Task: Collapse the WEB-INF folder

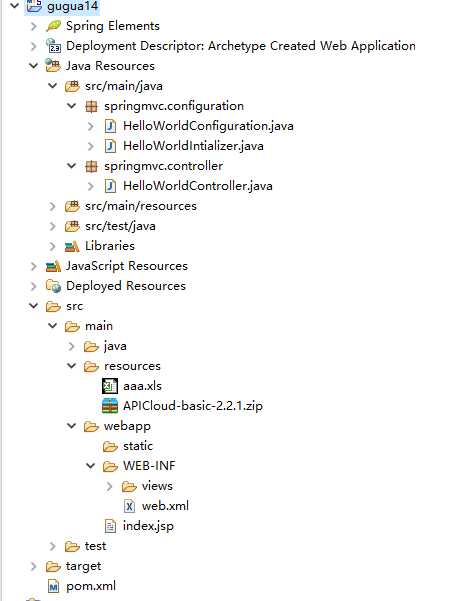Action: 91,466
